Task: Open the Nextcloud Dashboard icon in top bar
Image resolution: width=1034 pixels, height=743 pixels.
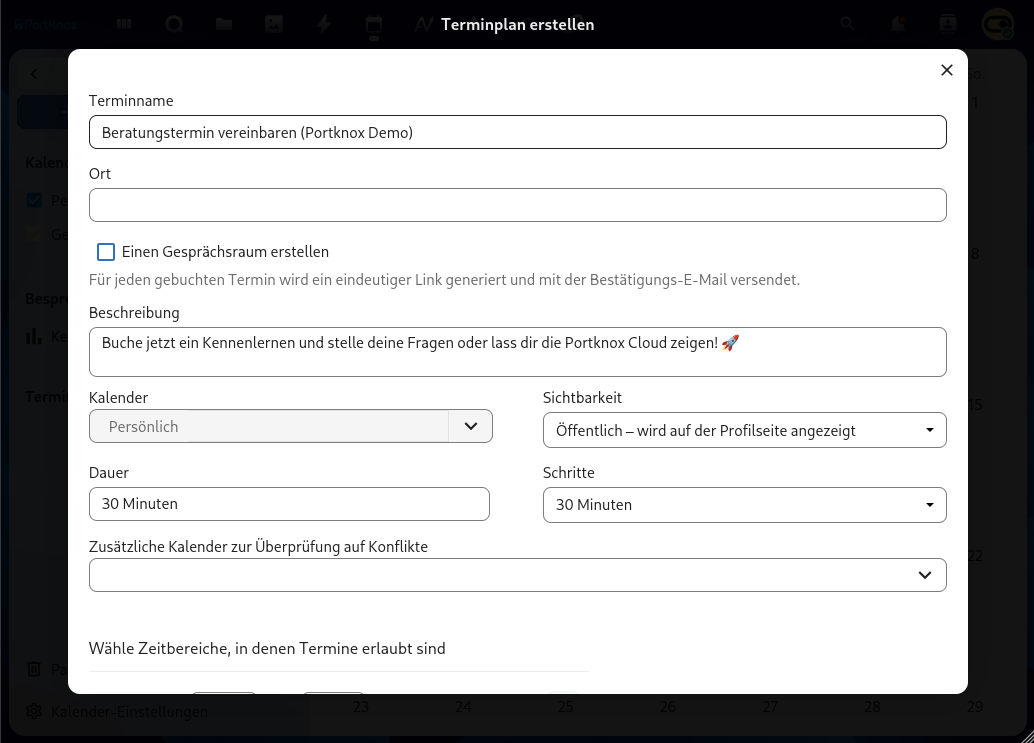Action: (x=124, y=24)
